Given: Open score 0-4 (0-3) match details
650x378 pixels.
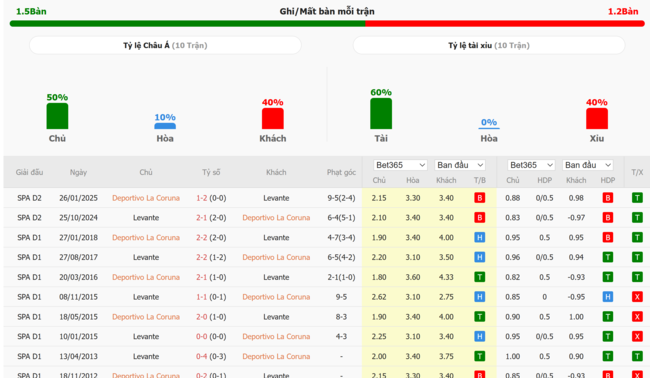Looking at the screenshot, I should point(211,356).
